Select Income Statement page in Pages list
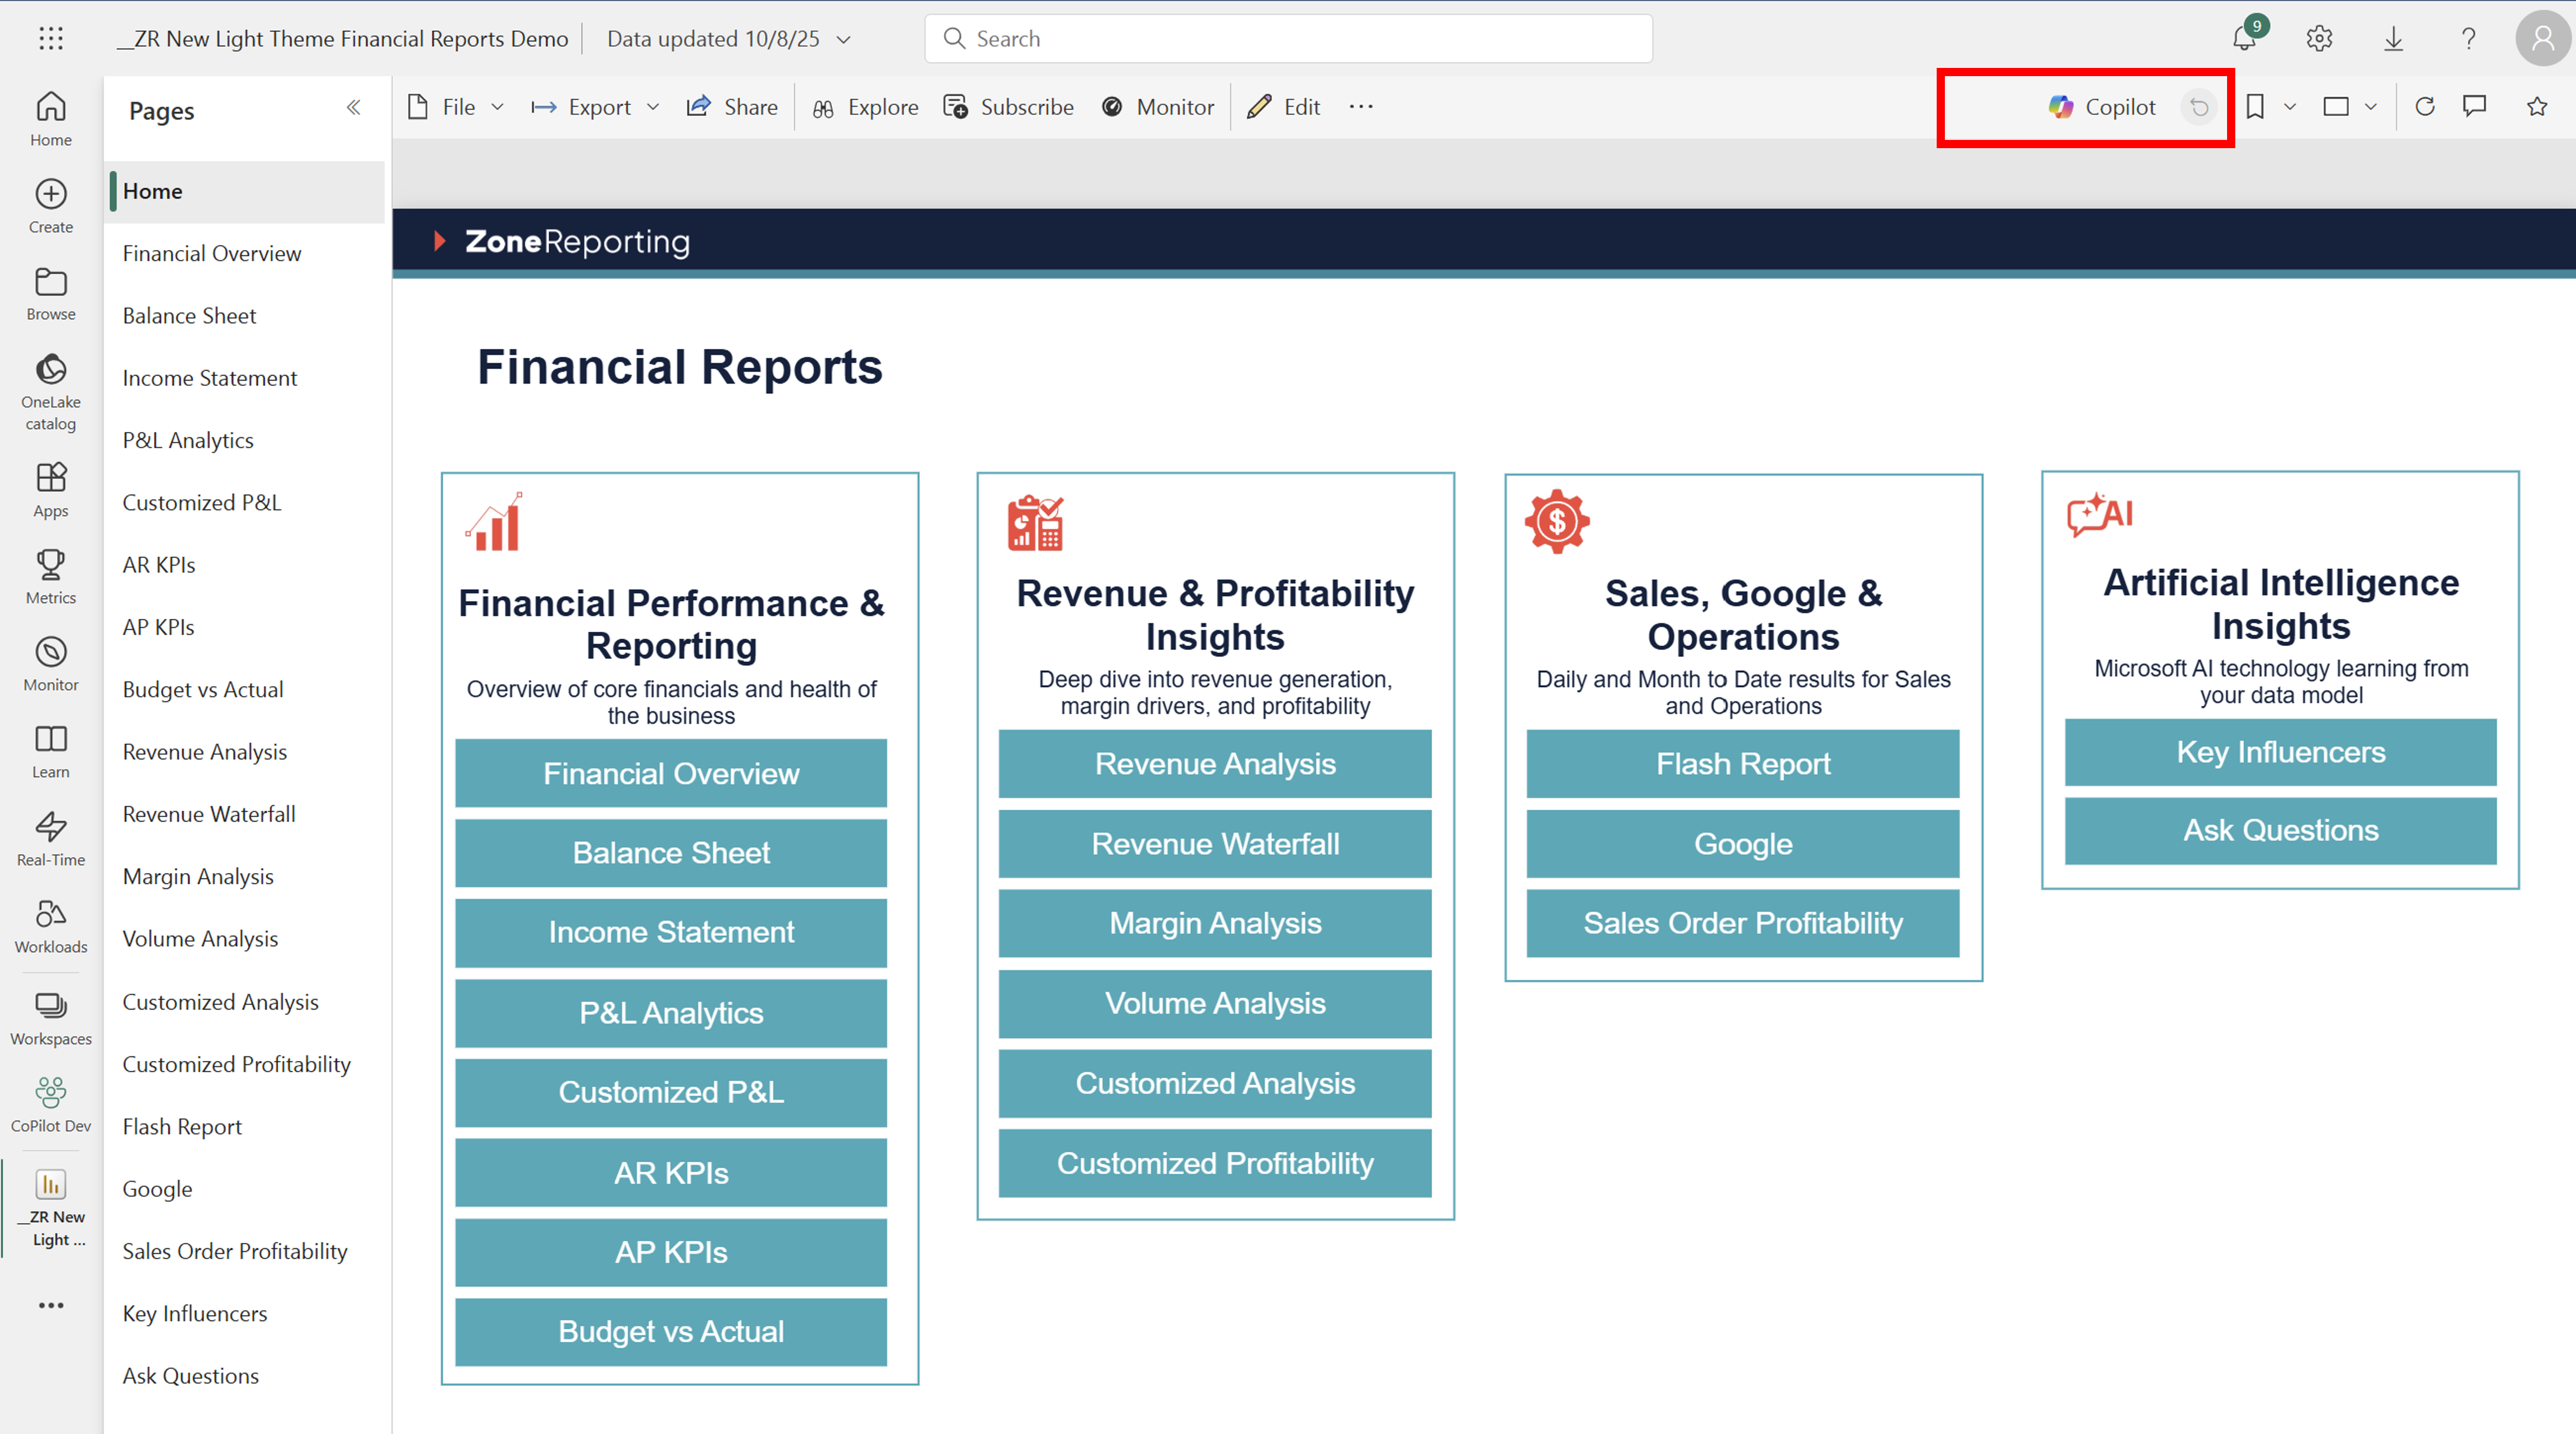2576x1434 pixels. 245,378
